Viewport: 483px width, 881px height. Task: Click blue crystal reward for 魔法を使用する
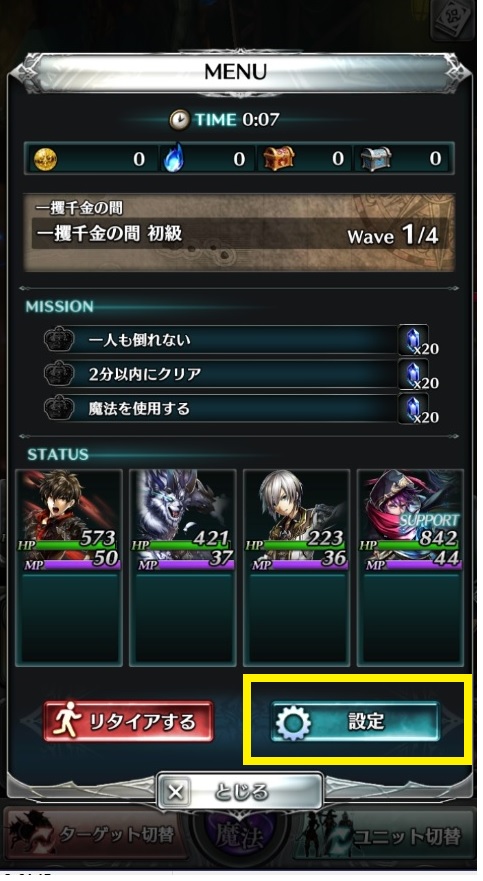414,408
